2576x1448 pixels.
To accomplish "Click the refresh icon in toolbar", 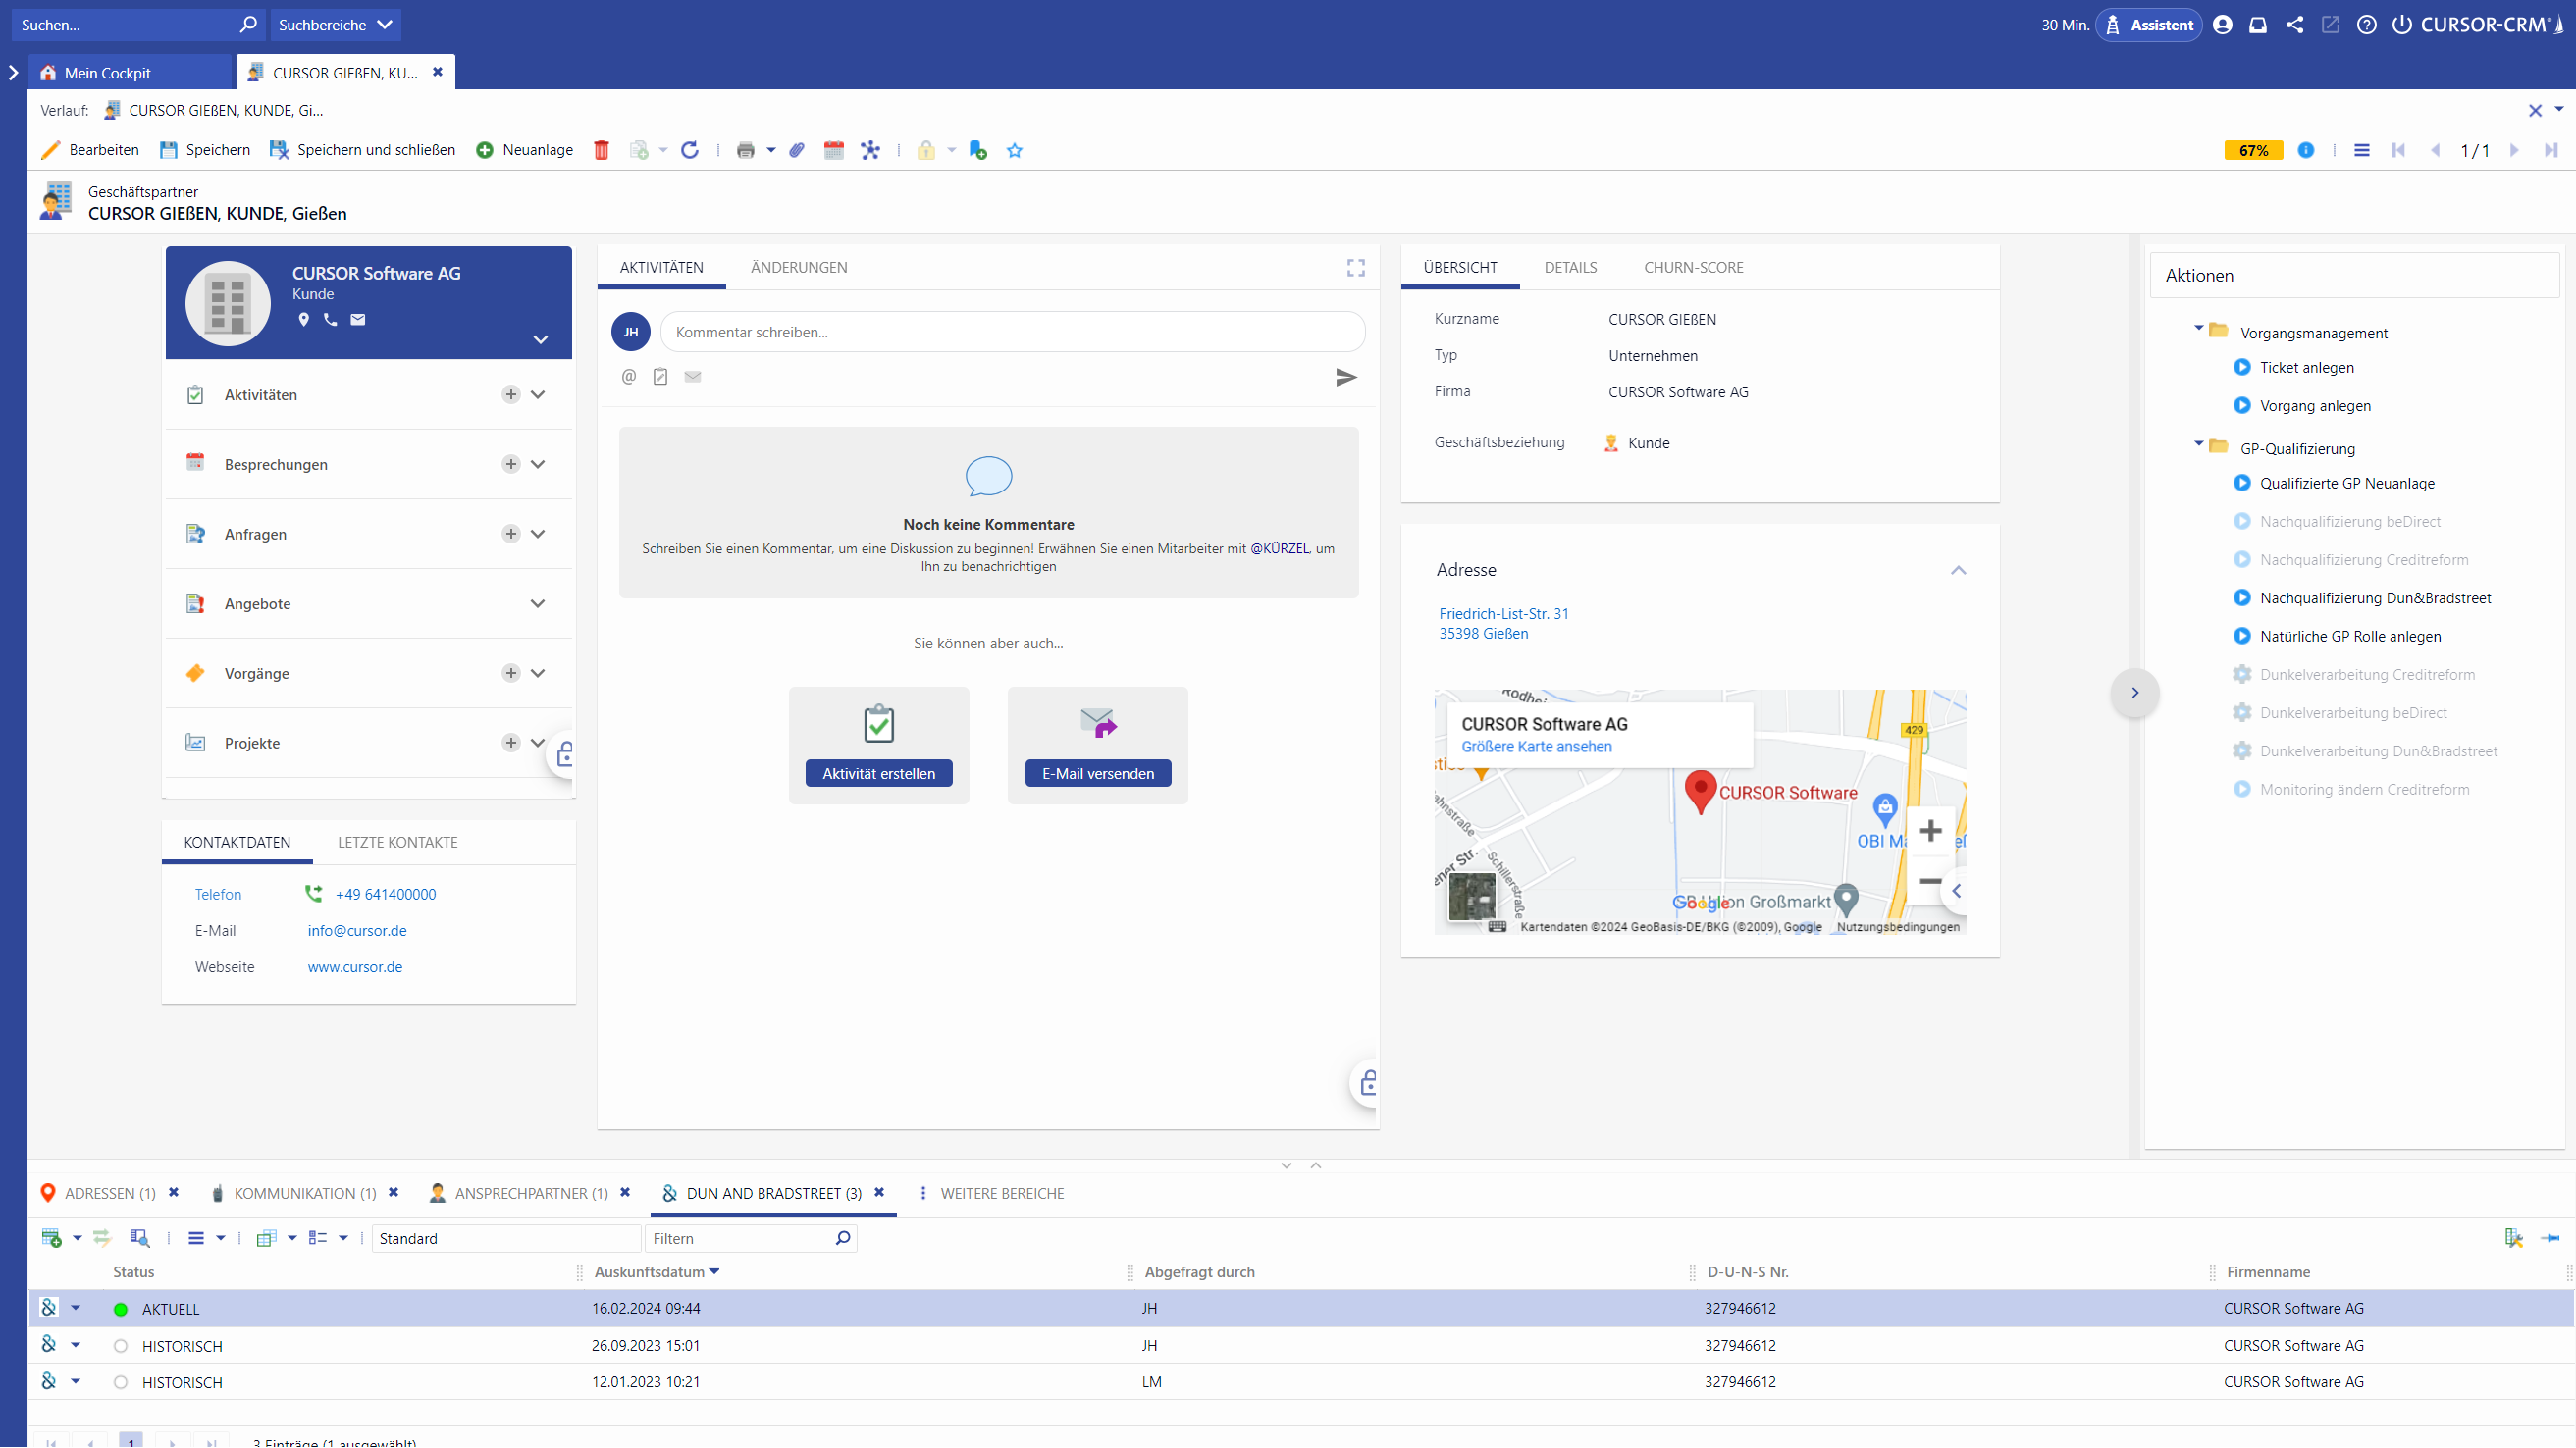I will coord(689,150).
